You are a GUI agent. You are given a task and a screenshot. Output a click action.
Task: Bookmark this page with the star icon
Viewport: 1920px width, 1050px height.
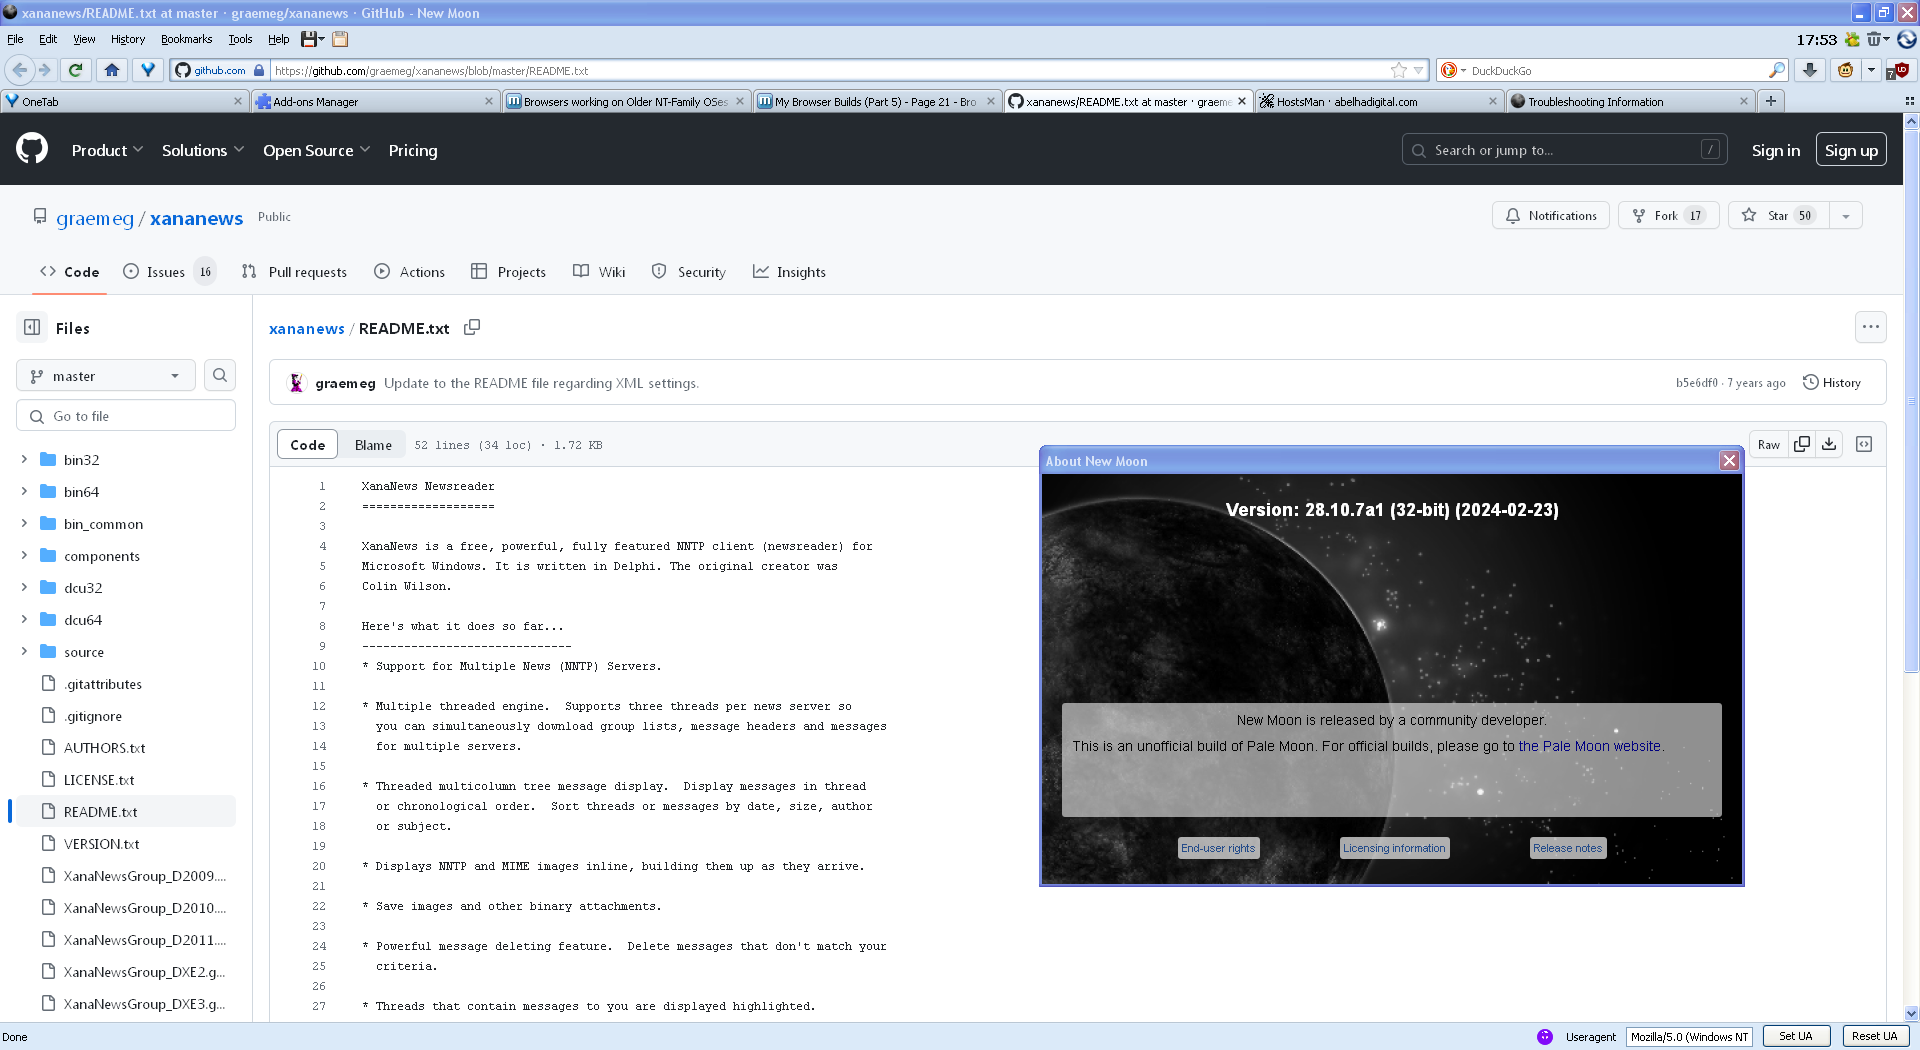point(1398,70)
